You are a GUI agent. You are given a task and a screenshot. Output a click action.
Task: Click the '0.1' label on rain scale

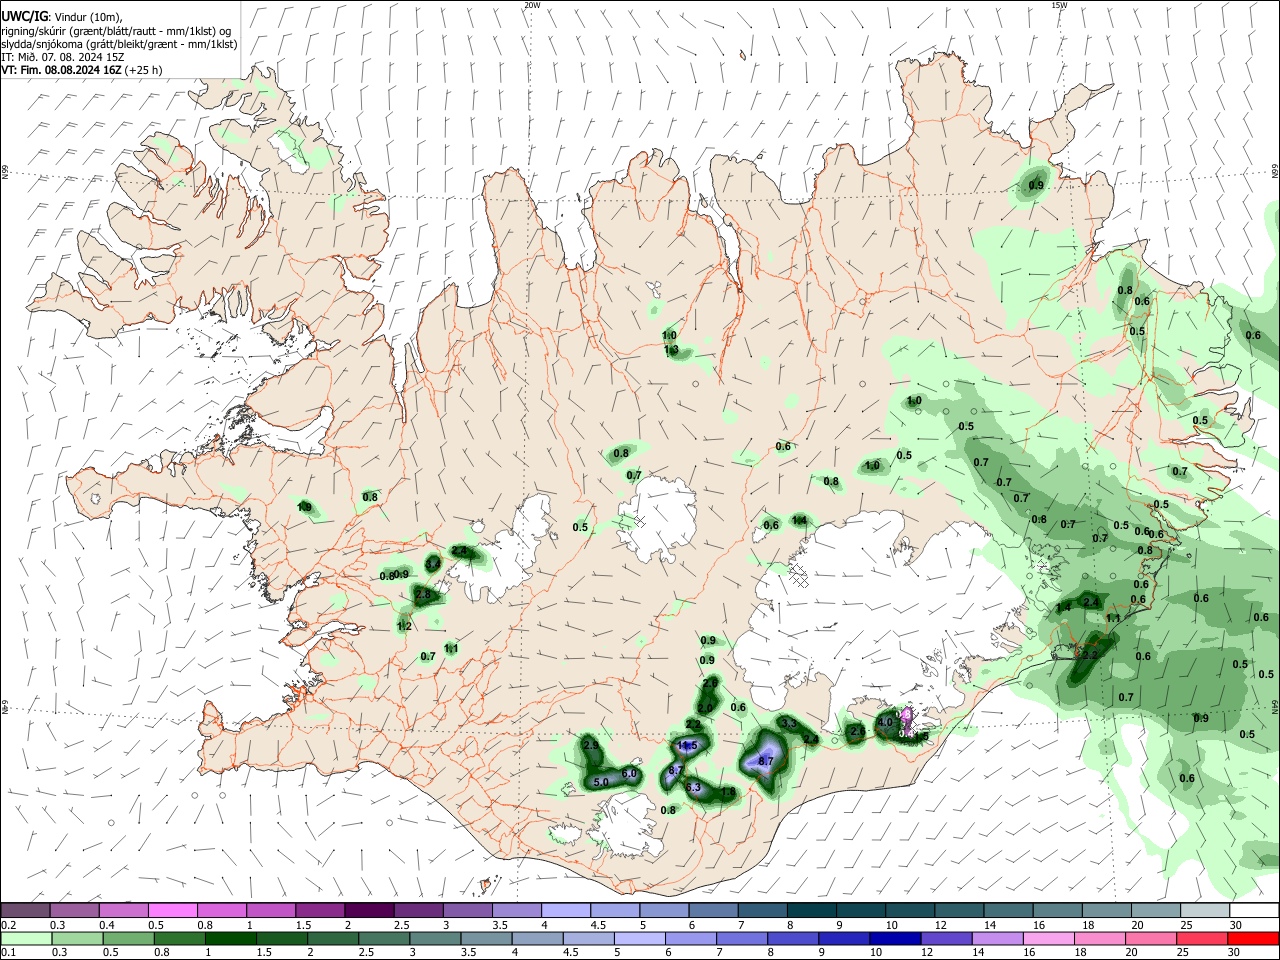click(8, 952)
